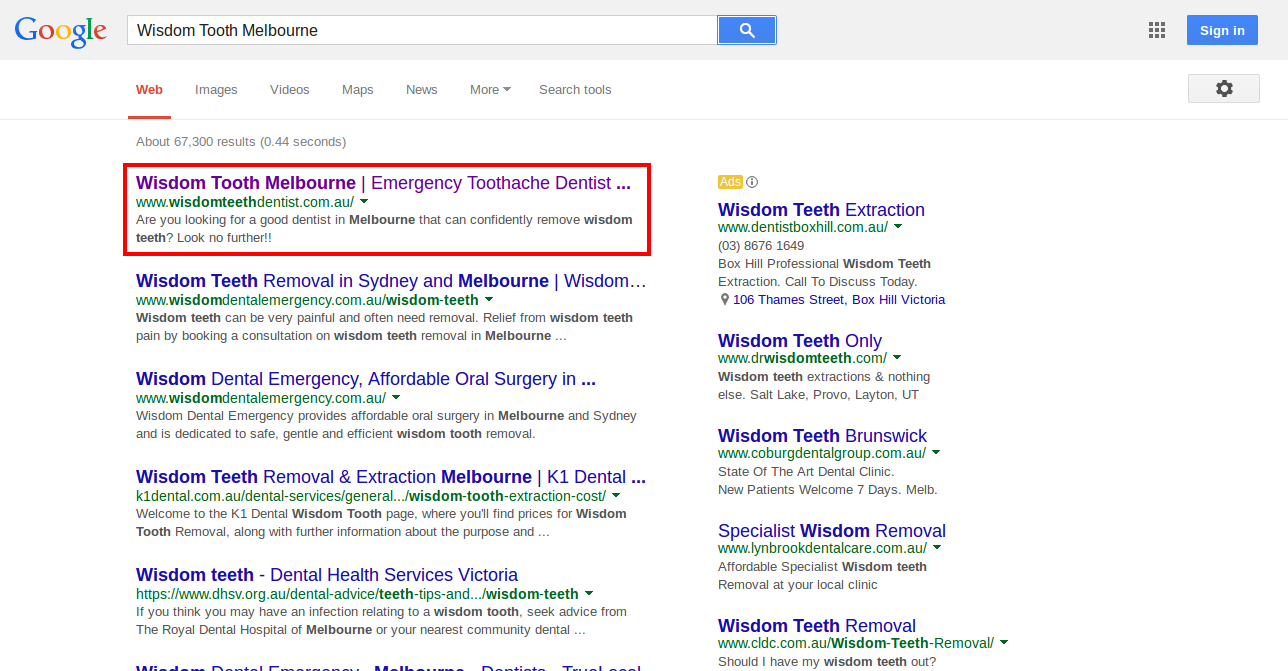The height and width of the screenshot is (671, 1288).
Task: Open the settings gear menu
Action: click(x=1224, y=89)
